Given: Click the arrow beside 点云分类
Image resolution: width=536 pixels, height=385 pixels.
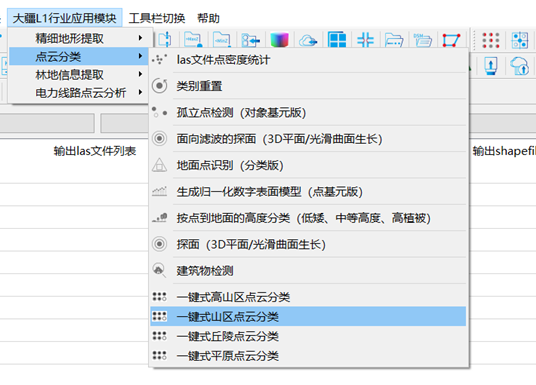Looking at the screenshot, I should tap(140, 56).
